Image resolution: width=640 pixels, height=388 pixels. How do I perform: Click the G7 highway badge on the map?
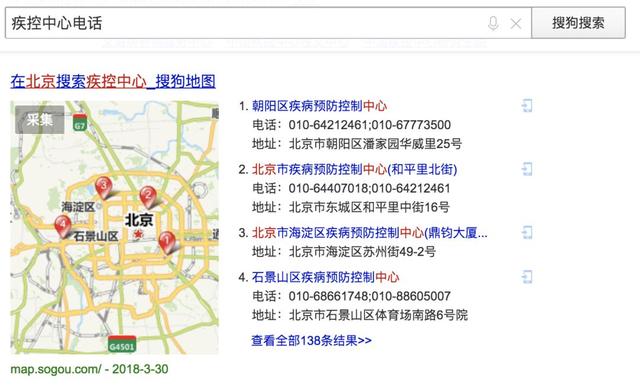pyautogui.click(x=80, y=123)
